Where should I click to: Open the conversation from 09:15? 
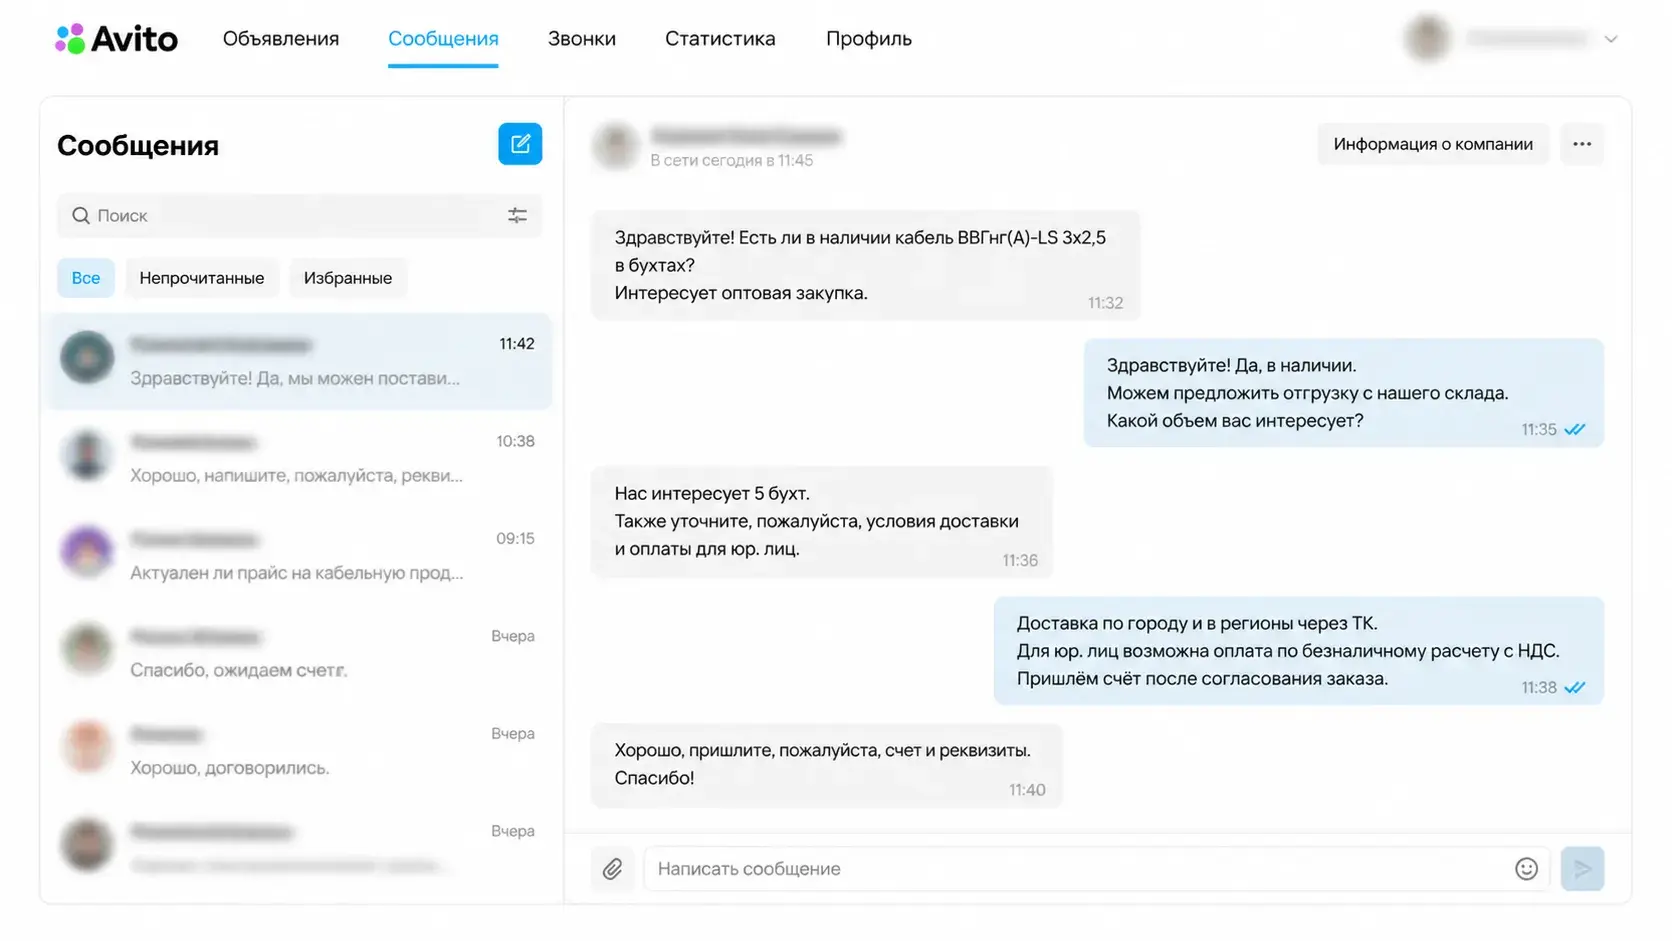coord(299,555)
